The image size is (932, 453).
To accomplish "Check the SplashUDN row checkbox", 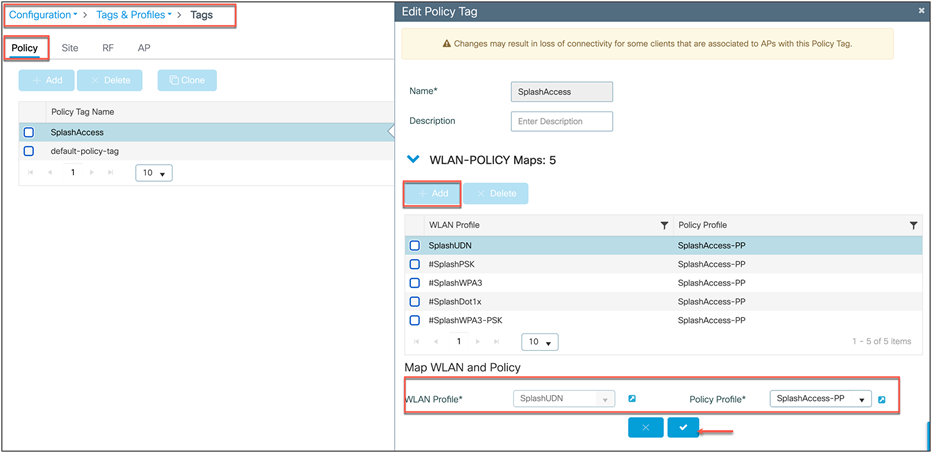I will click(x=415, y=246).
